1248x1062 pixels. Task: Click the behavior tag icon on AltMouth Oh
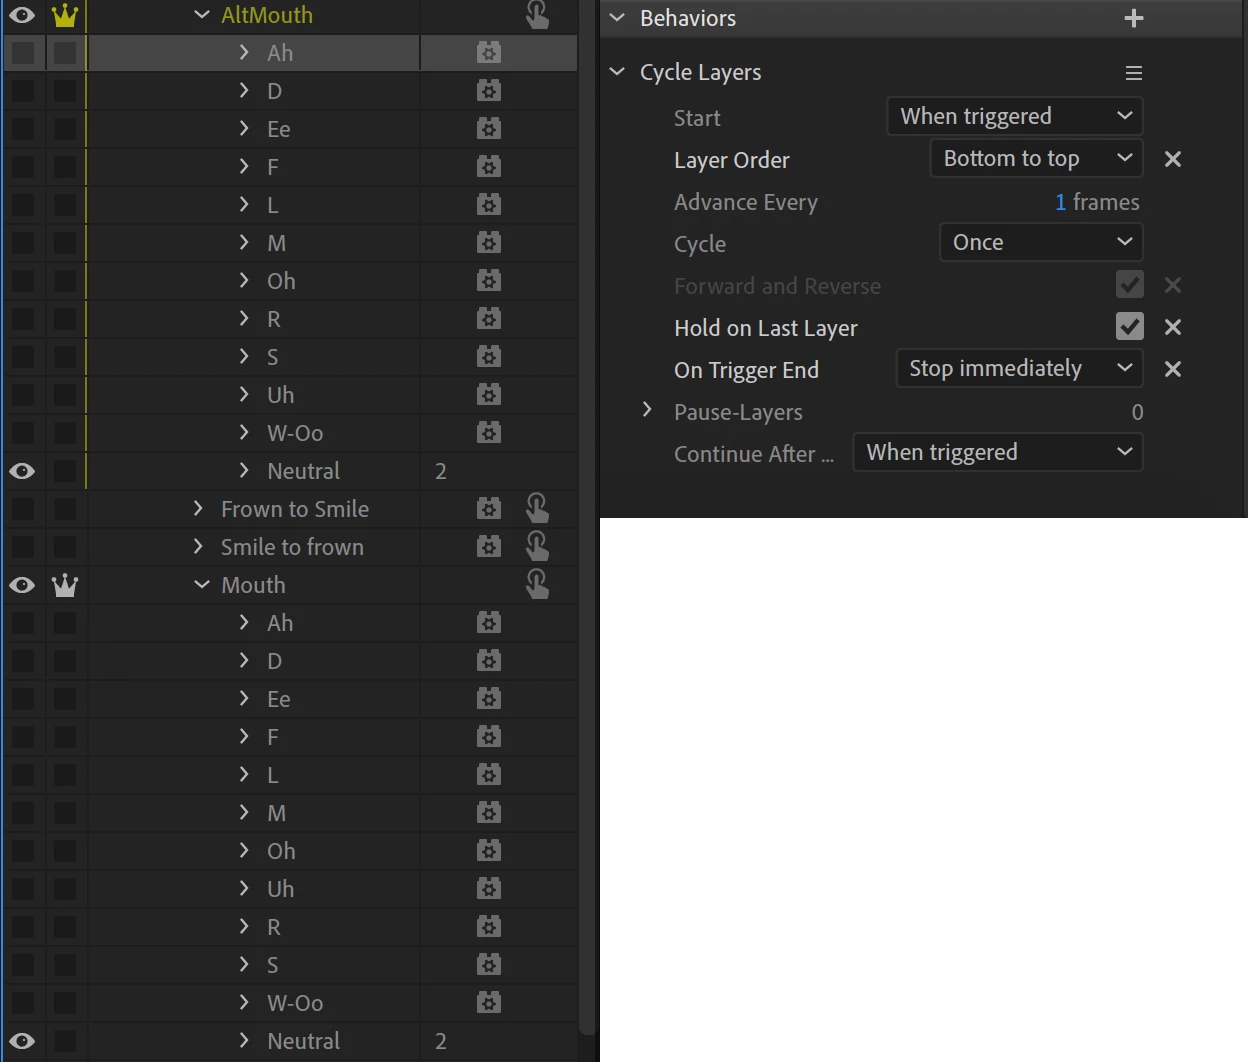pyautogui.click(x=489, y=281)
